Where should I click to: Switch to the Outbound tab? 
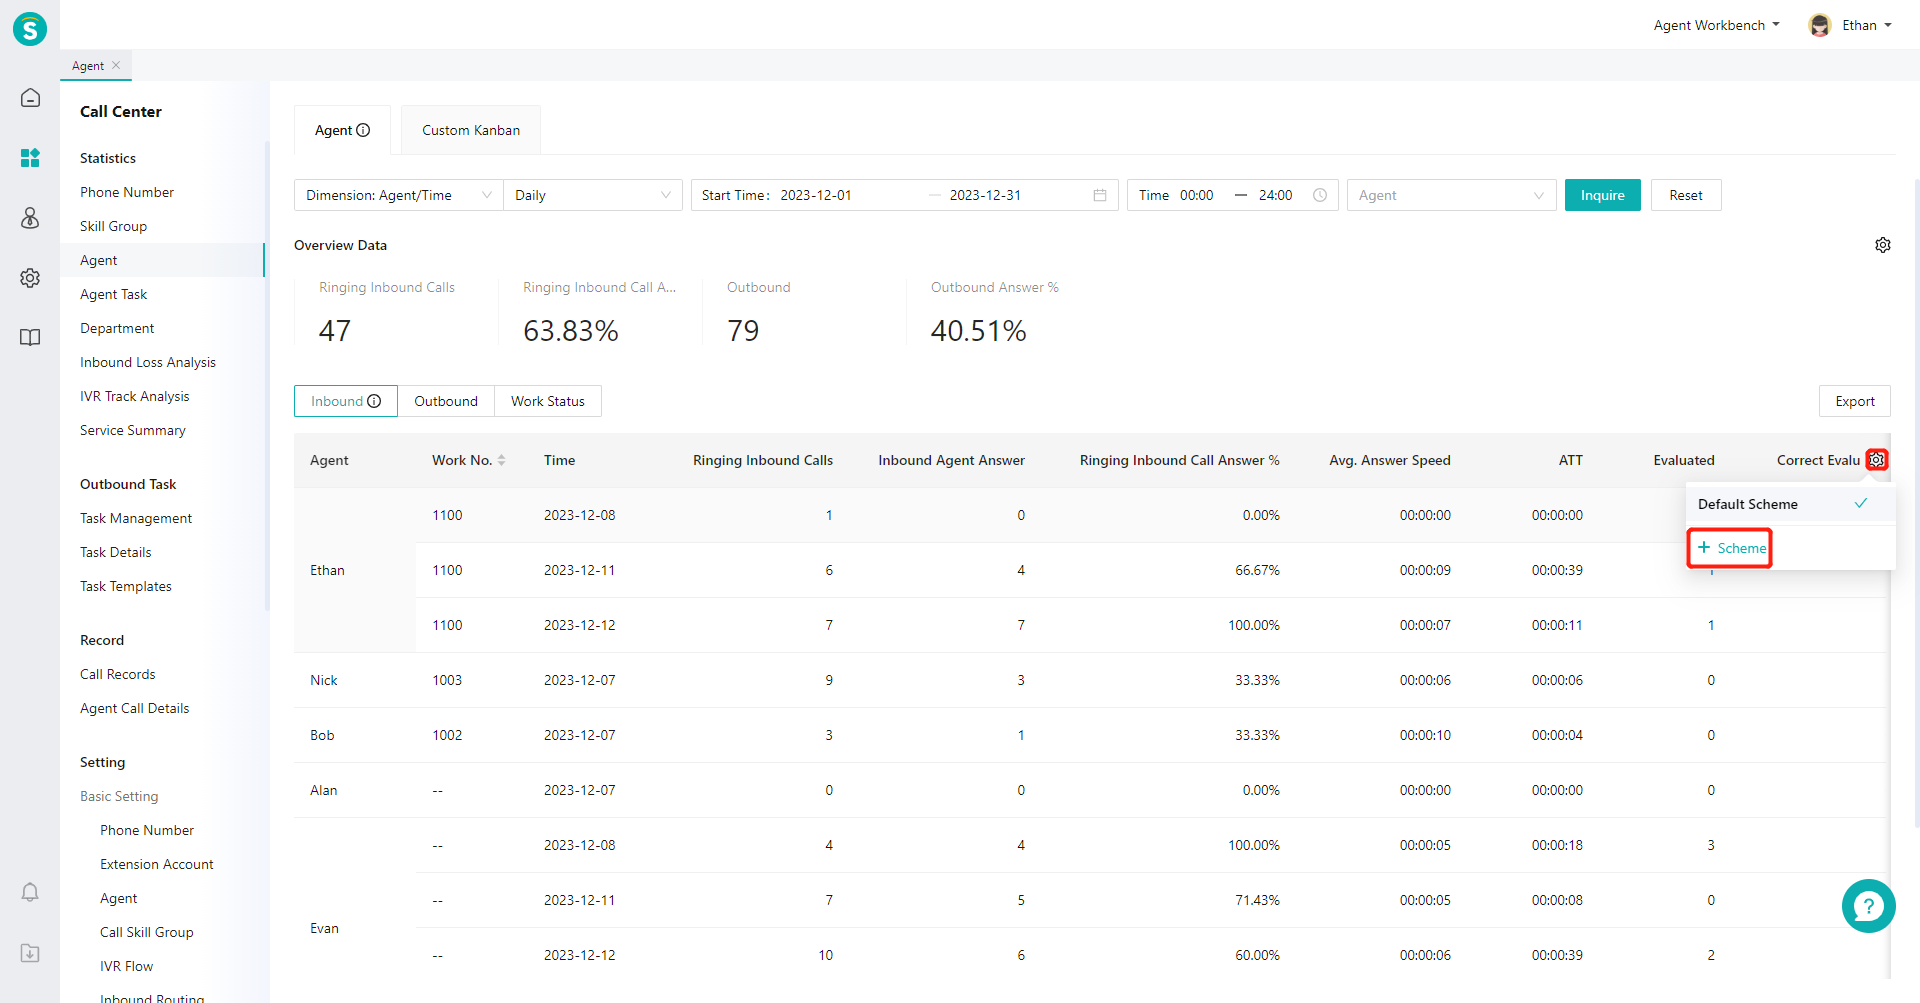point(446,401)
